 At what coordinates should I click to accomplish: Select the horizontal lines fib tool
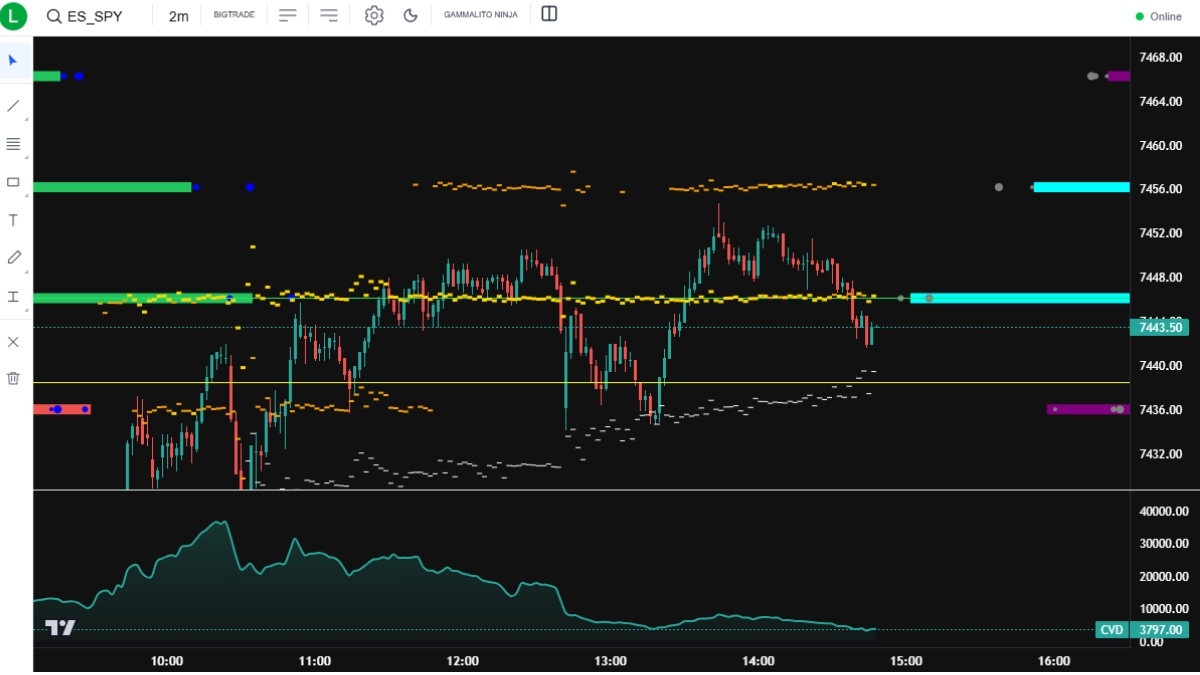point(13,144)
